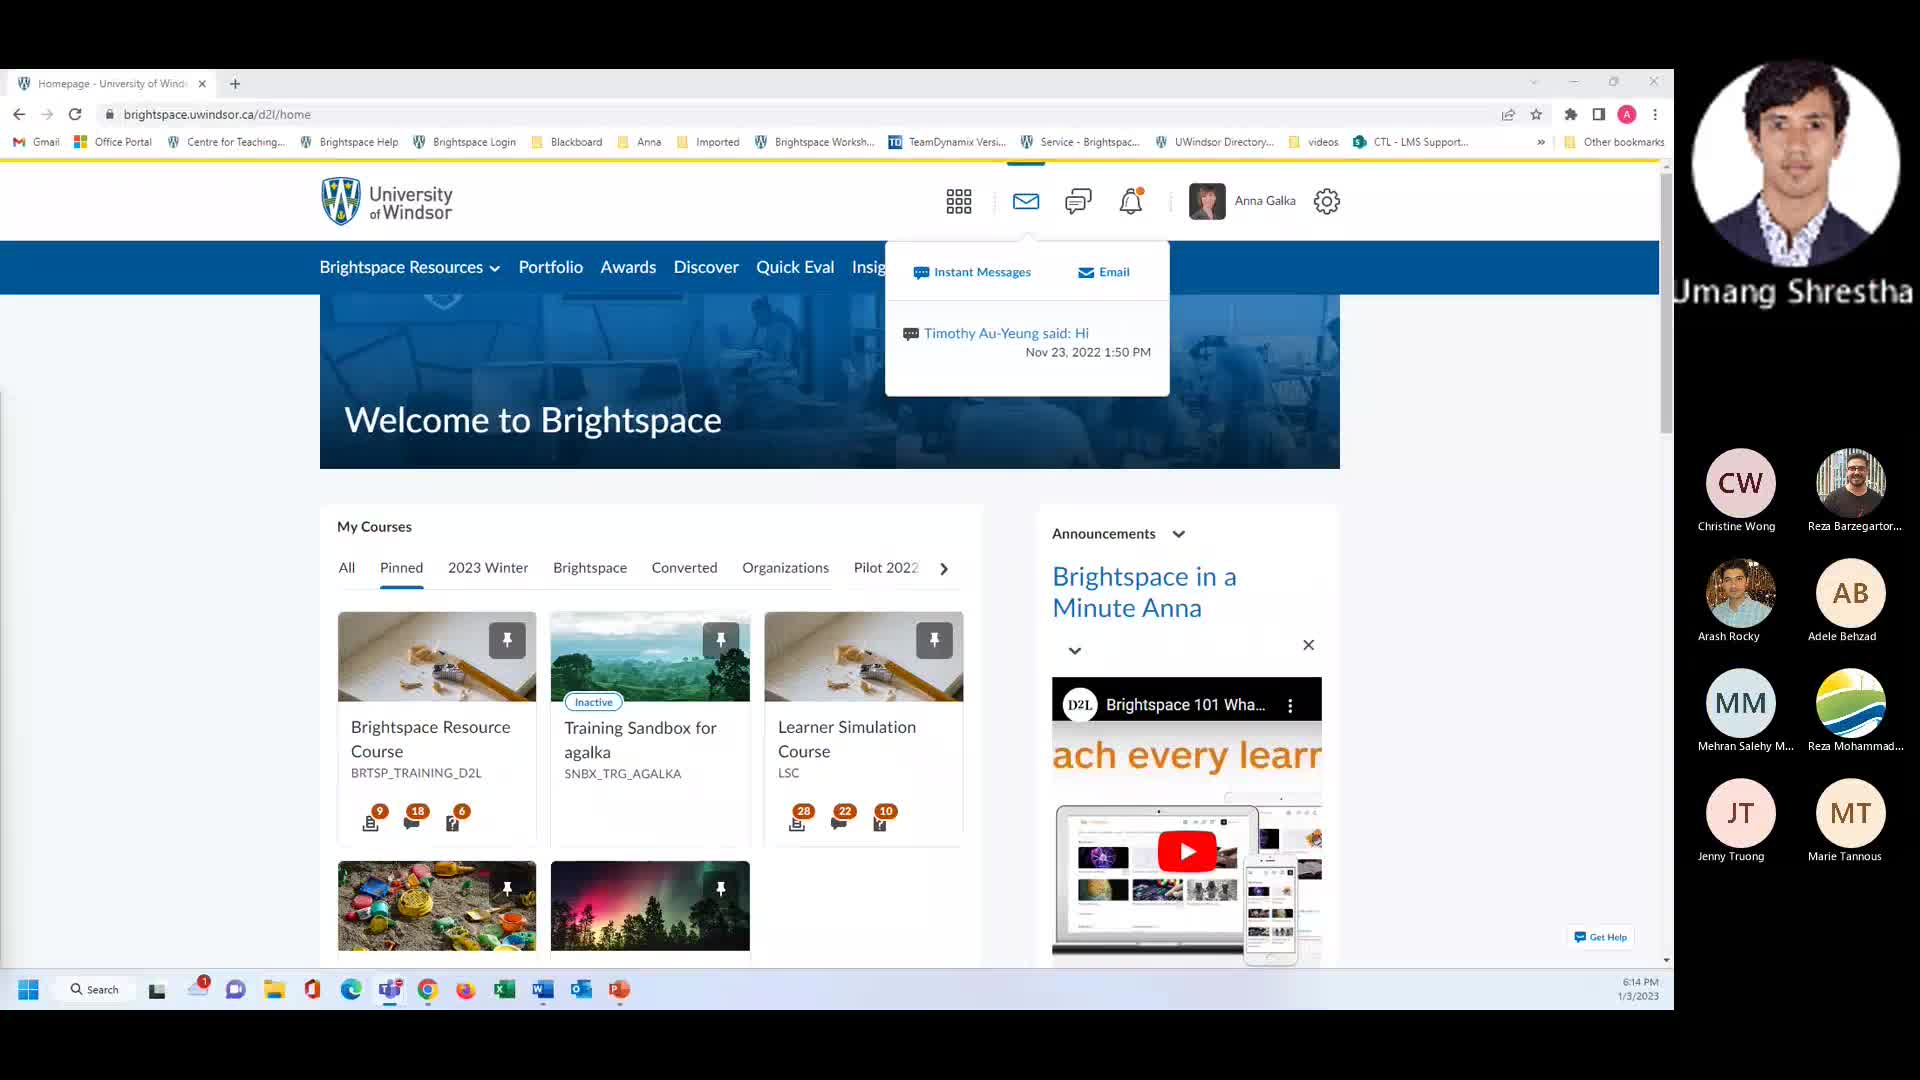Open quizzes badge 6 on Brightspace Resource Course
This screenshot has height=1080, width=1920.
tap(455, 818)
